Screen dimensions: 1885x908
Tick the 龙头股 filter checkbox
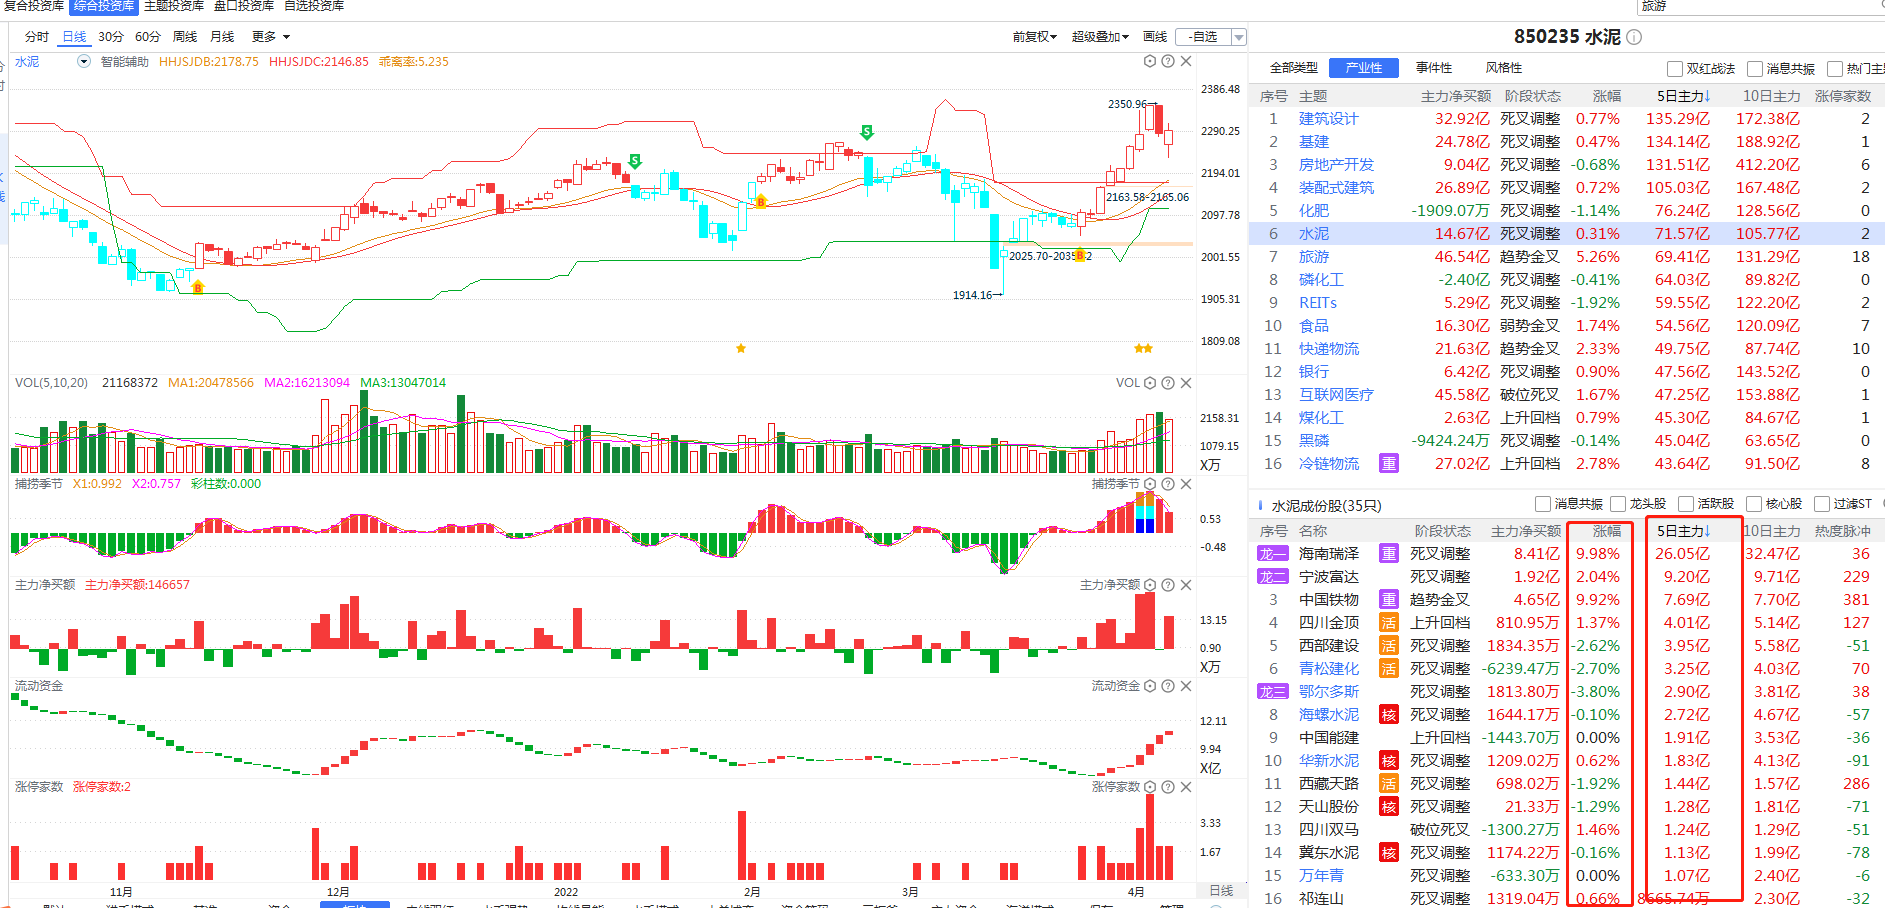pos(1618,504)
